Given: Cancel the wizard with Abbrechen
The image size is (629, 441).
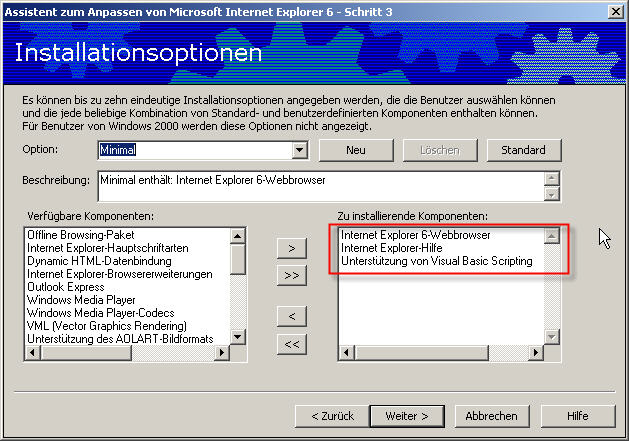Looking at the screenshot, I should pyautogui.click(x=492, y=416).
